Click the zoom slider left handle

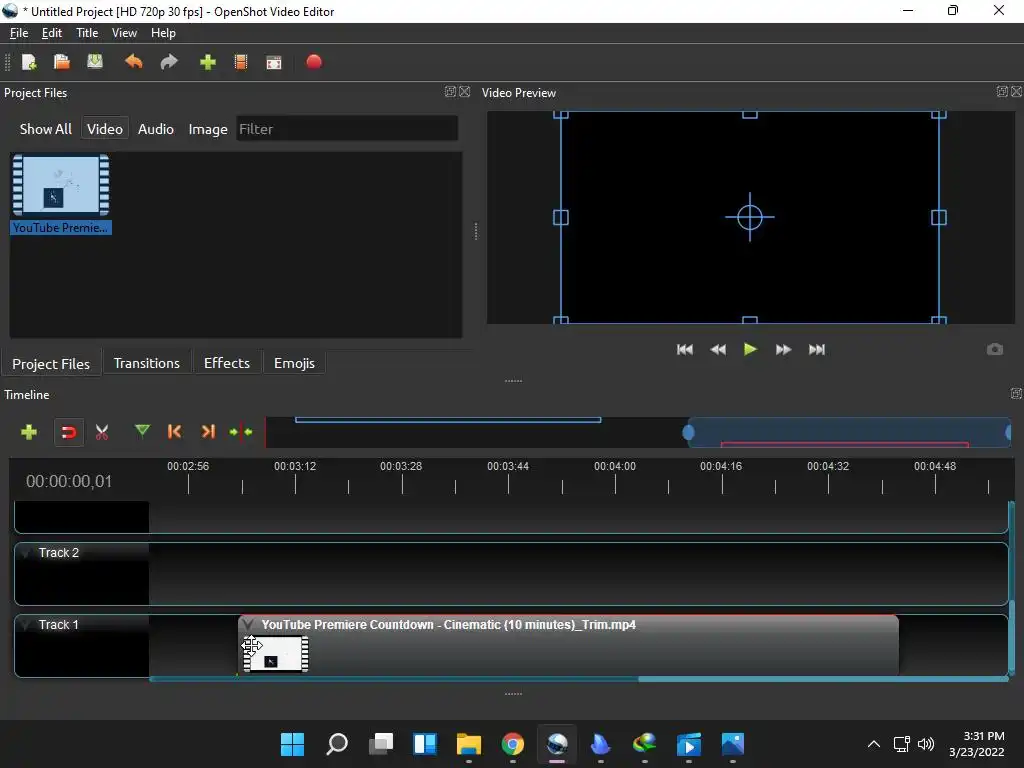688,432
